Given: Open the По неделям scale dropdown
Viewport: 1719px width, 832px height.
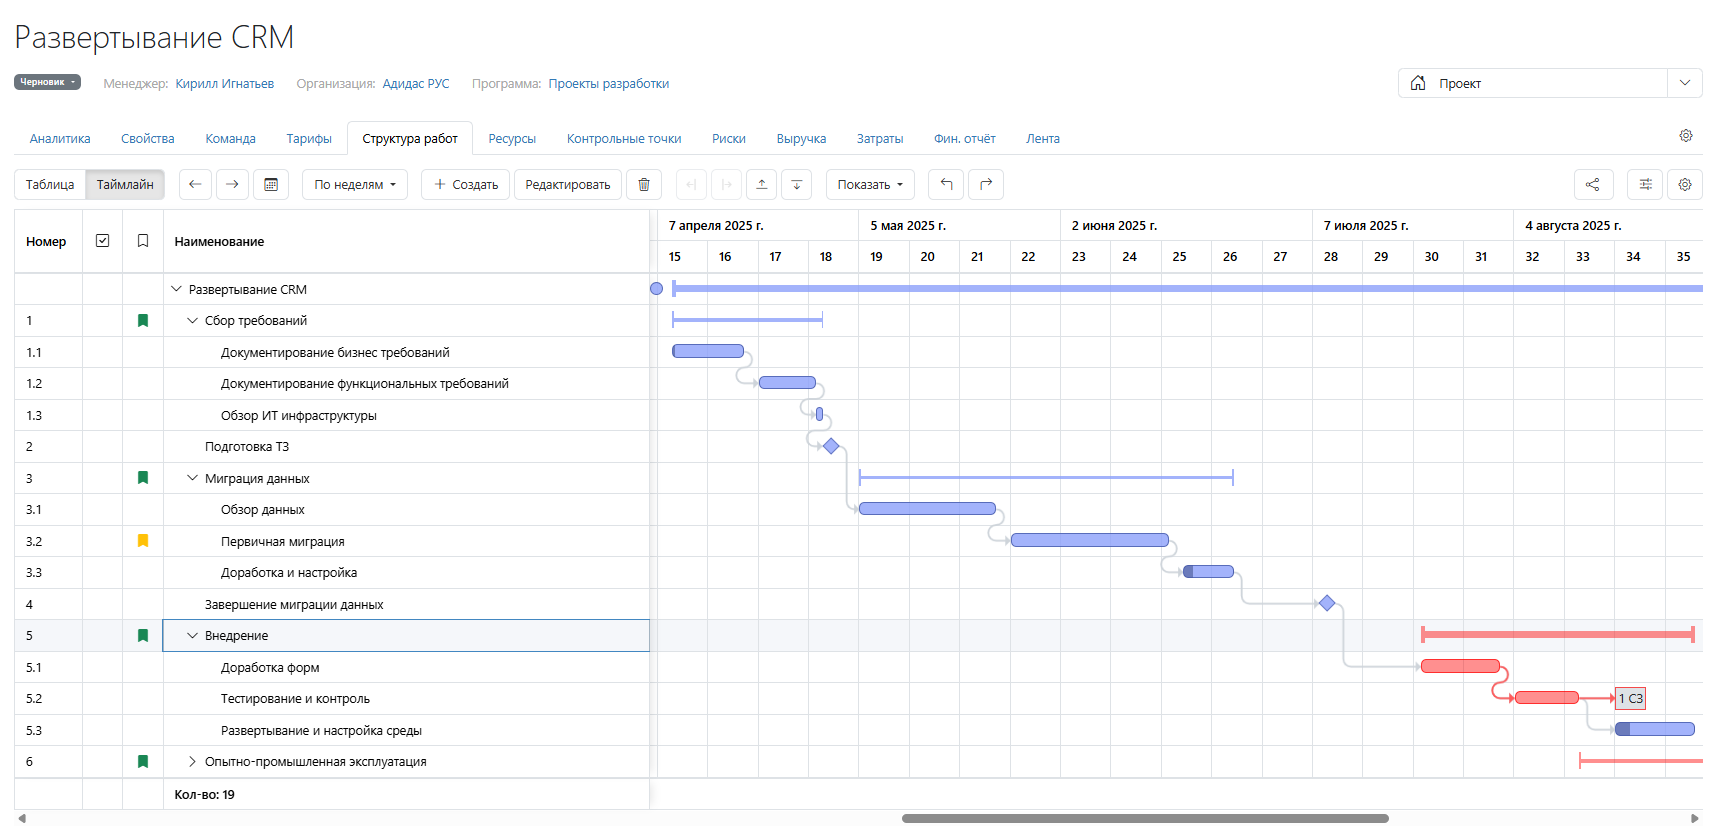Looking at the screenshot, I should (355, 185).
